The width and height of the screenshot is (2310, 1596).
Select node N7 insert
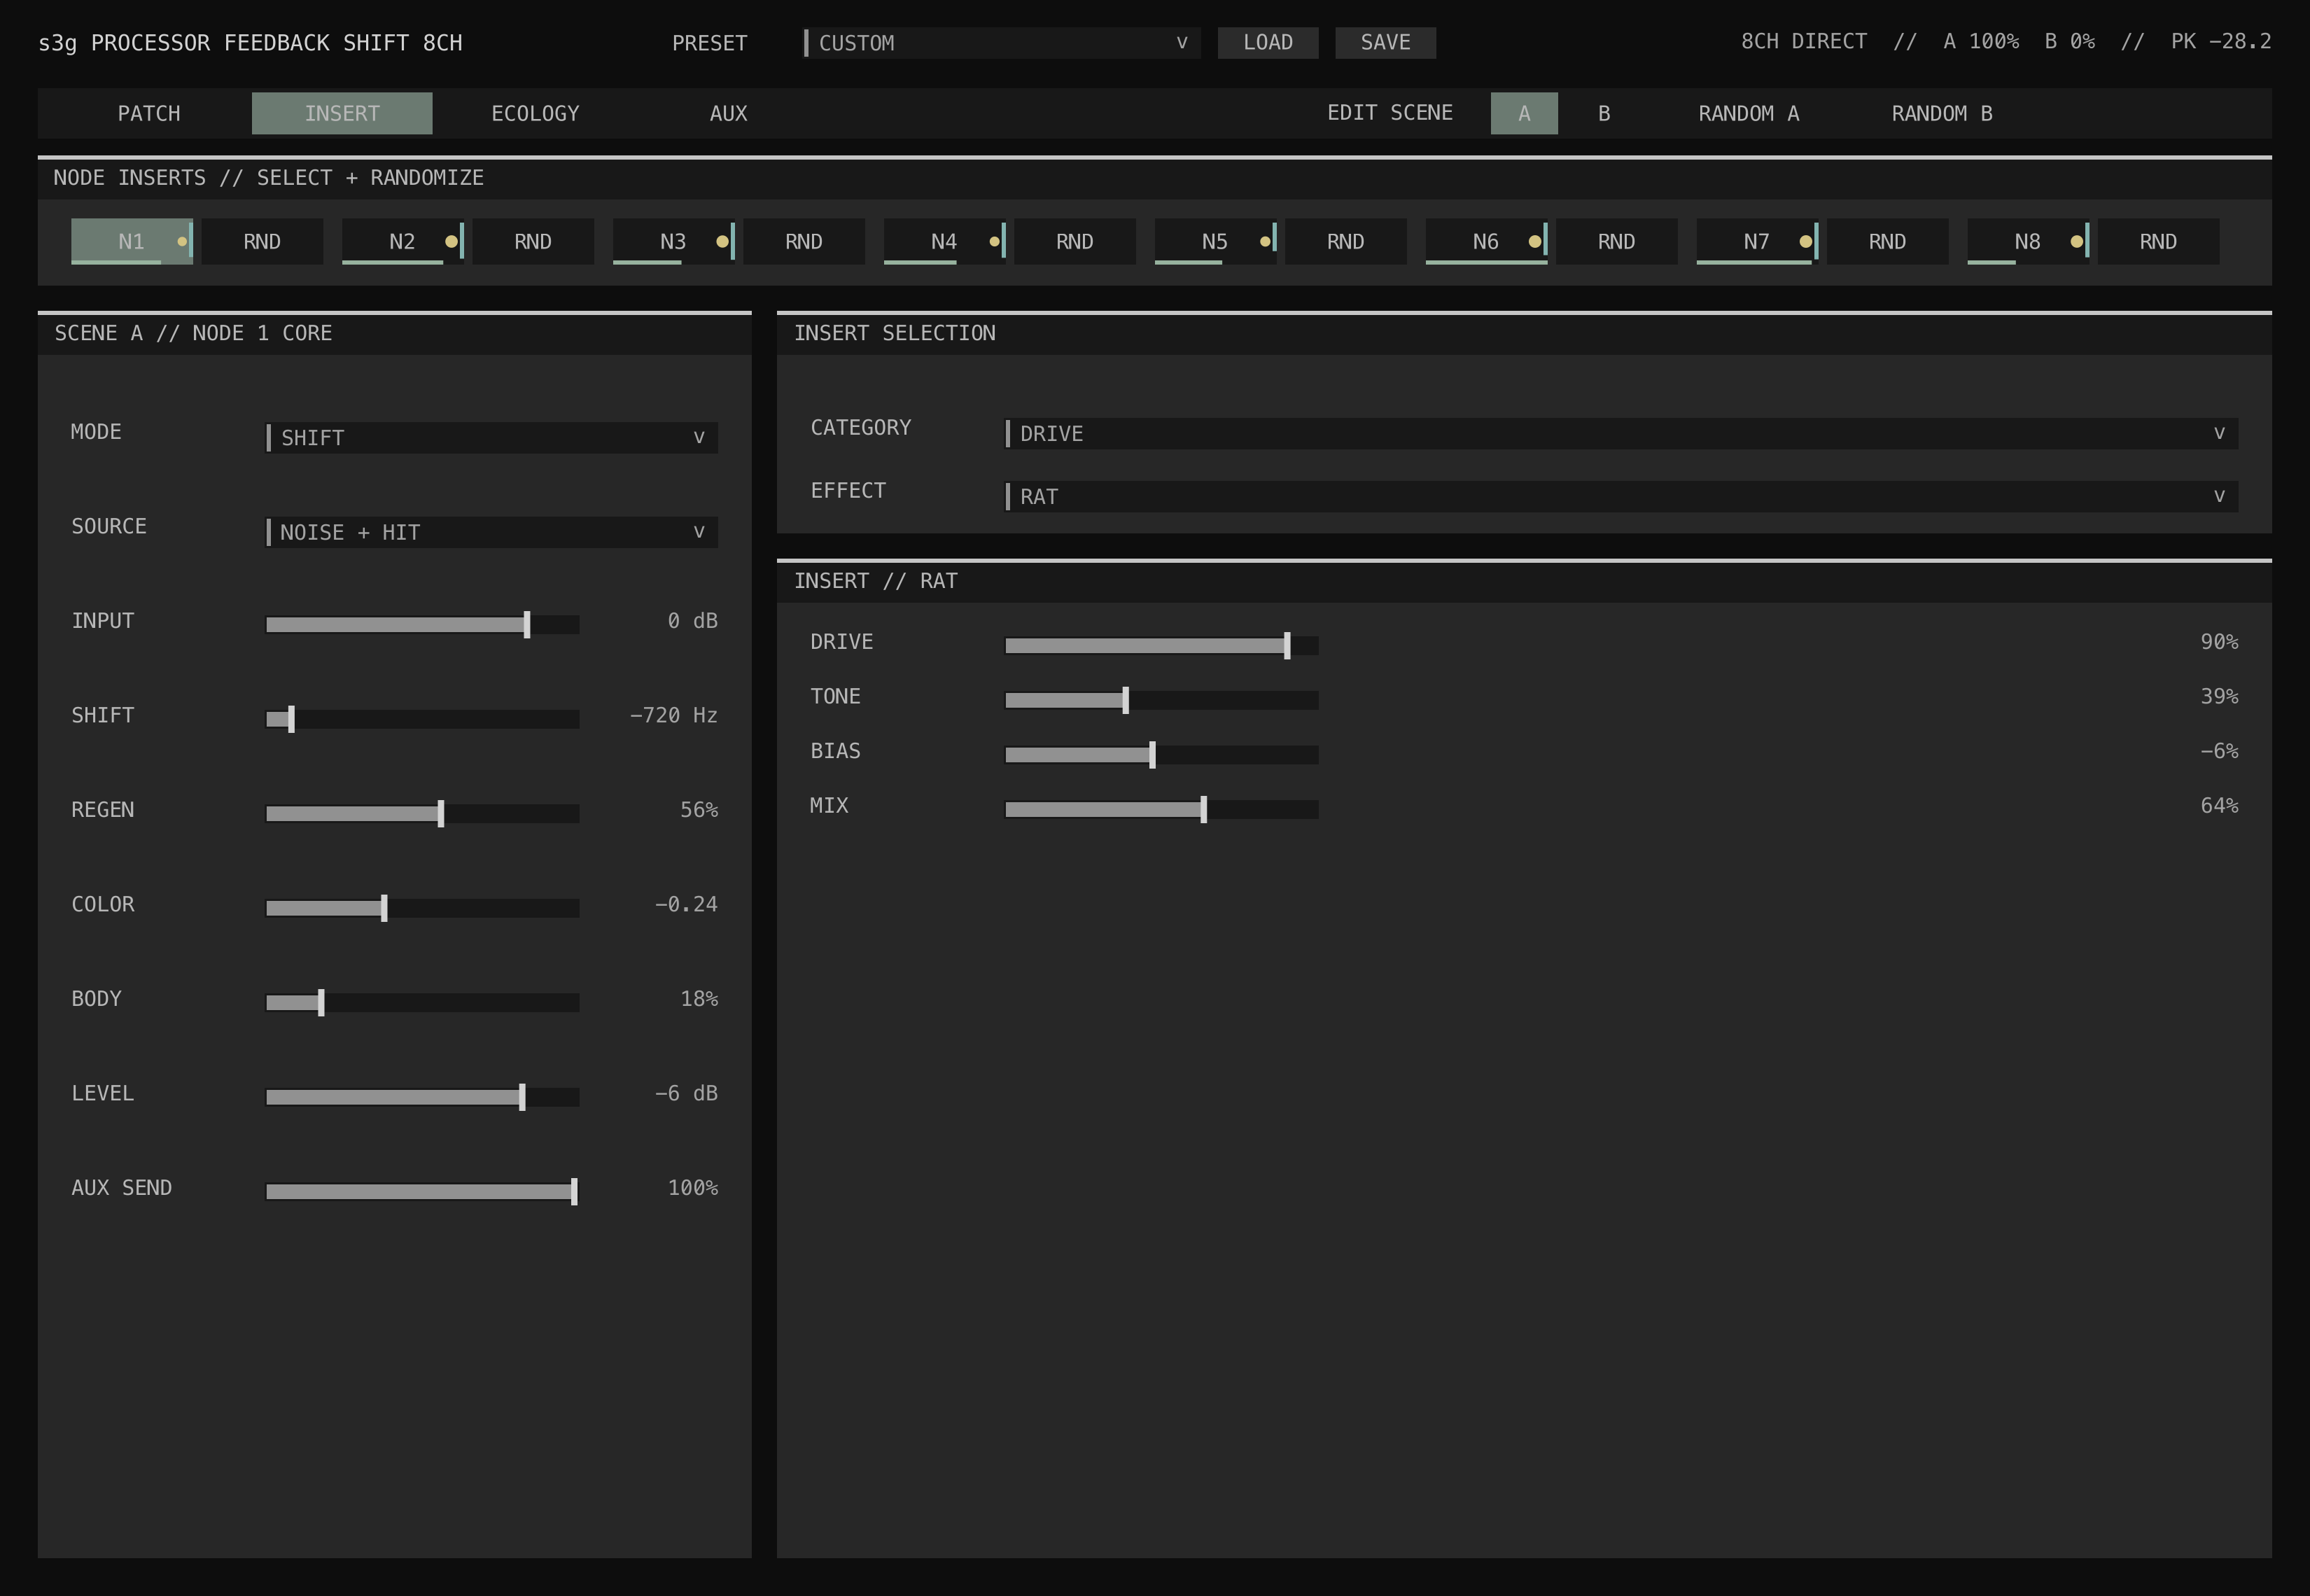[x=1758, y=241]
